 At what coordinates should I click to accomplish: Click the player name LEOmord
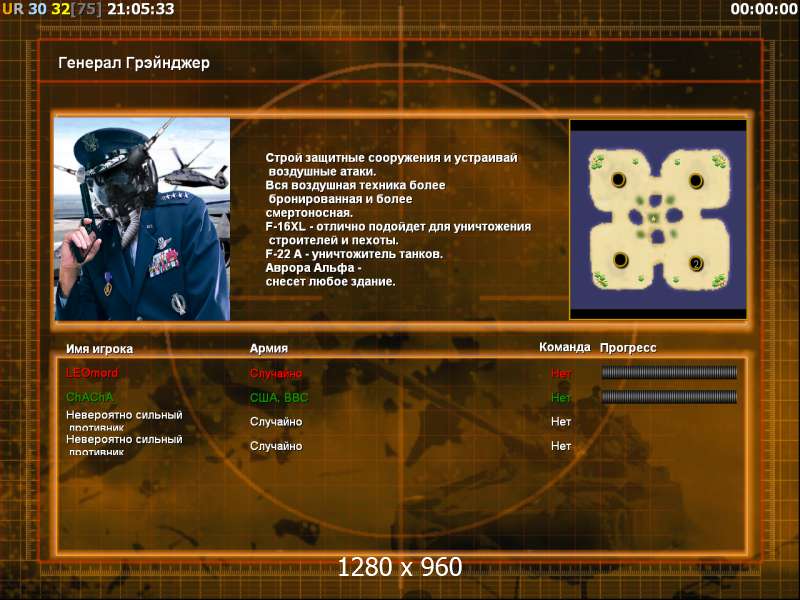92,372
